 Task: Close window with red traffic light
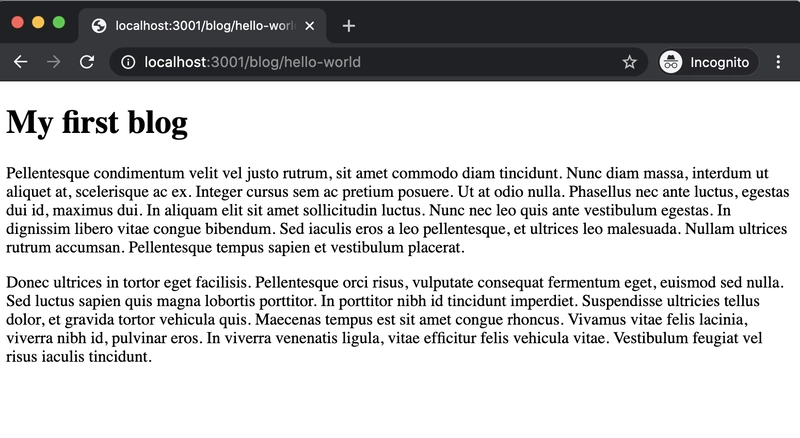(17, 22)
